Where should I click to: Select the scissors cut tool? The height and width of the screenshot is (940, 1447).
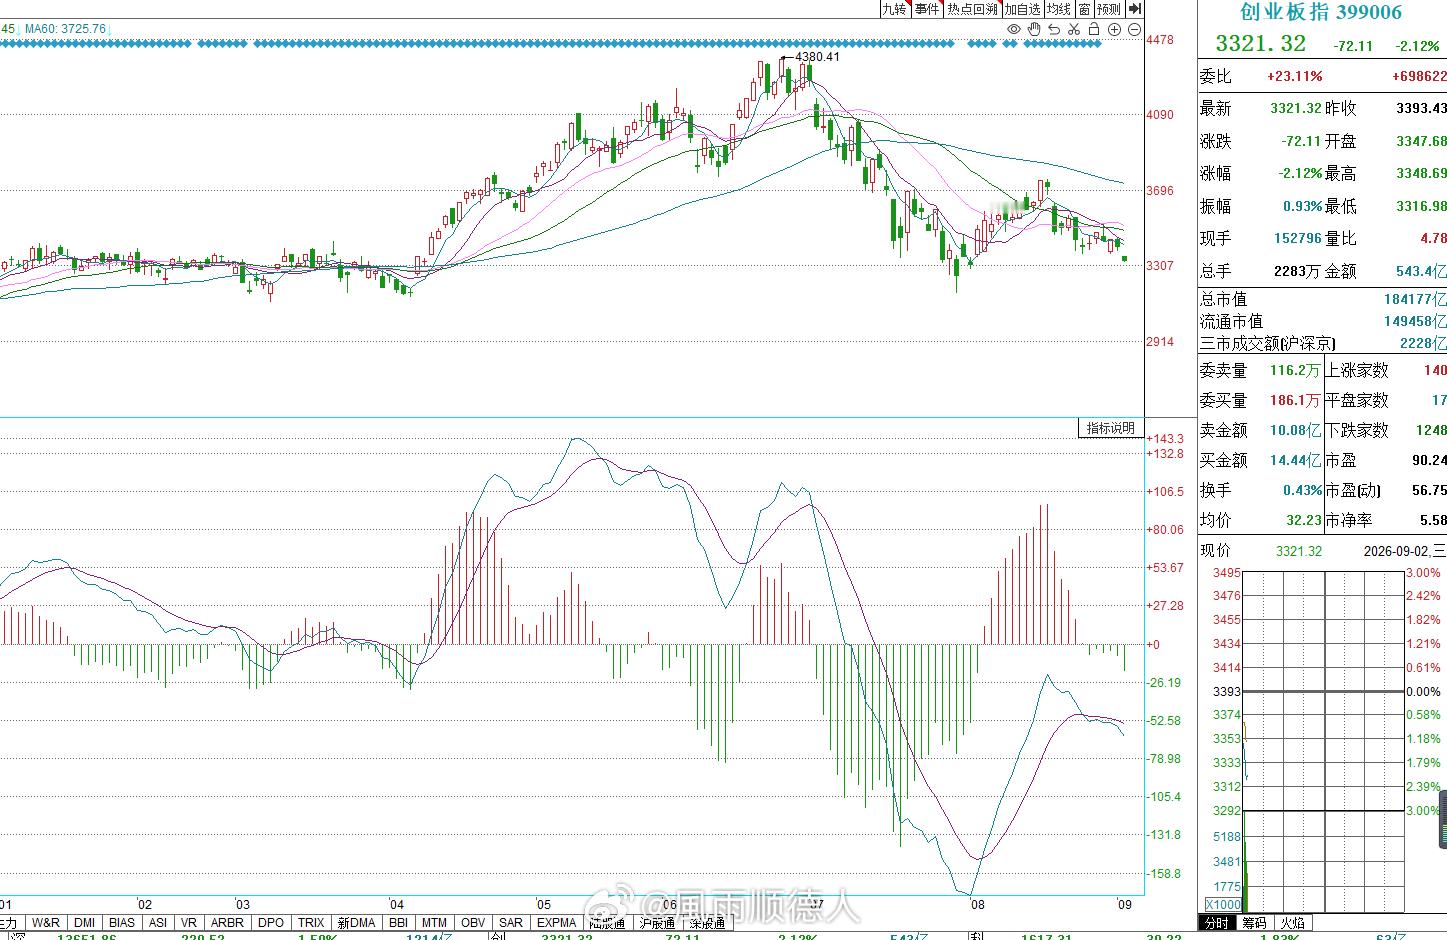click(x=1074, y=30)
